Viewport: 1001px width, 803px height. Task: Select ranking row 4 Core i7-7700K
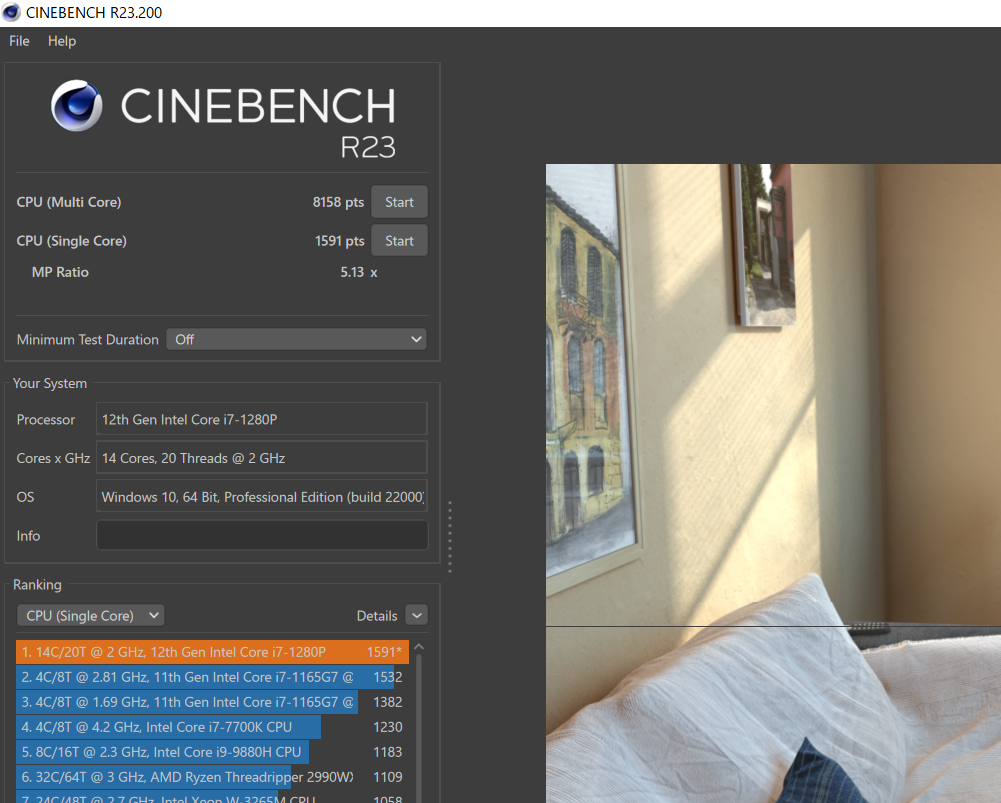(212, 727)
